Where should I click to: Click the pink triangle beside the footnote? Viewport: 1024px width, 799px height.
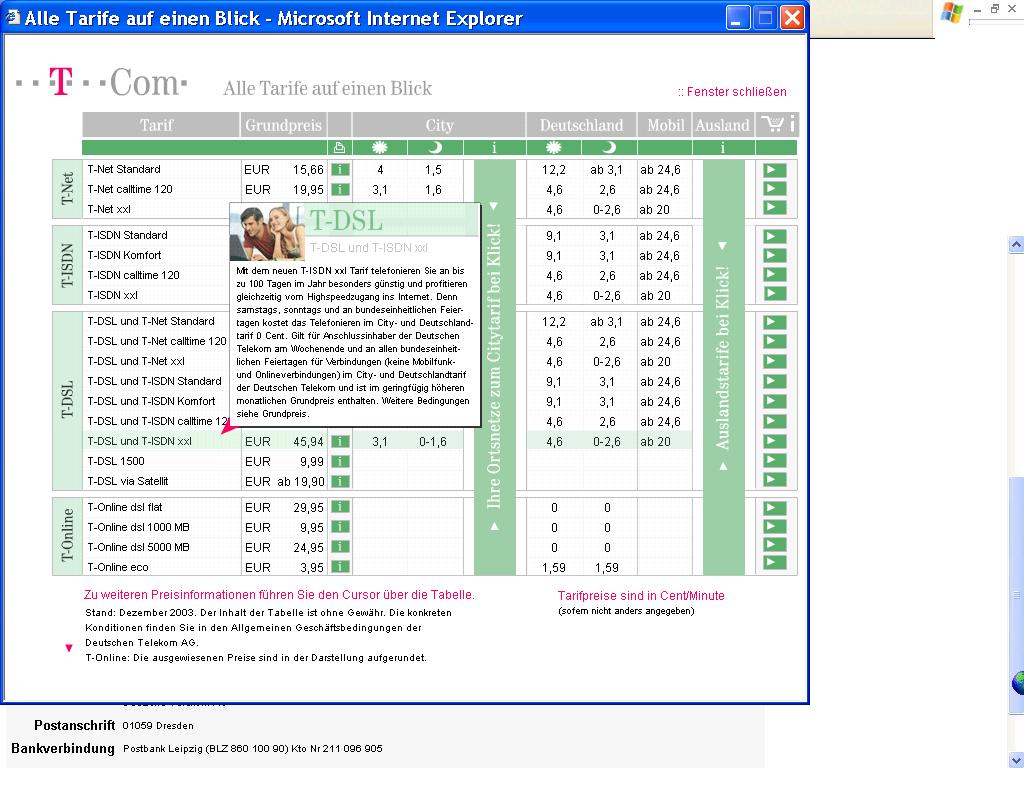pos(69,648)
